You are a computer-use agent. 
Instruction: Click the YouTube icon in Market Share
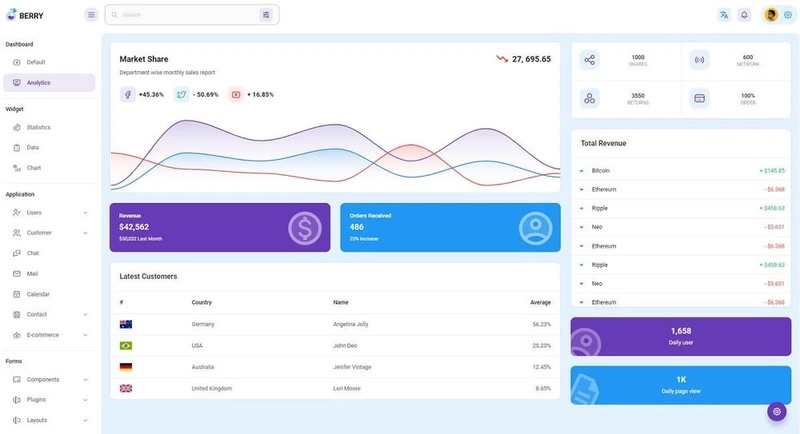click(x=236, y=94)
